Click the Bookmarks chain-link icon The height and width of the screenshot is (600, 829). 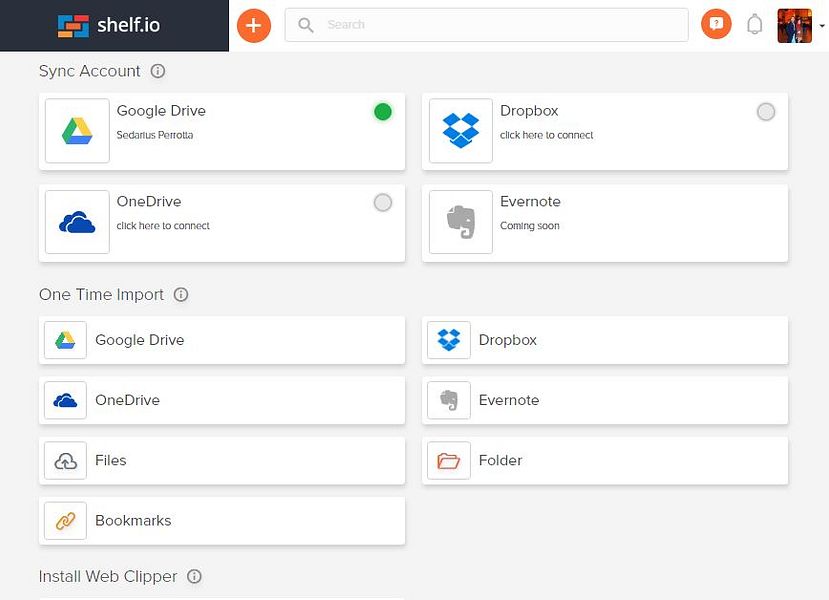pyautogui.click(x=64, y=520)
